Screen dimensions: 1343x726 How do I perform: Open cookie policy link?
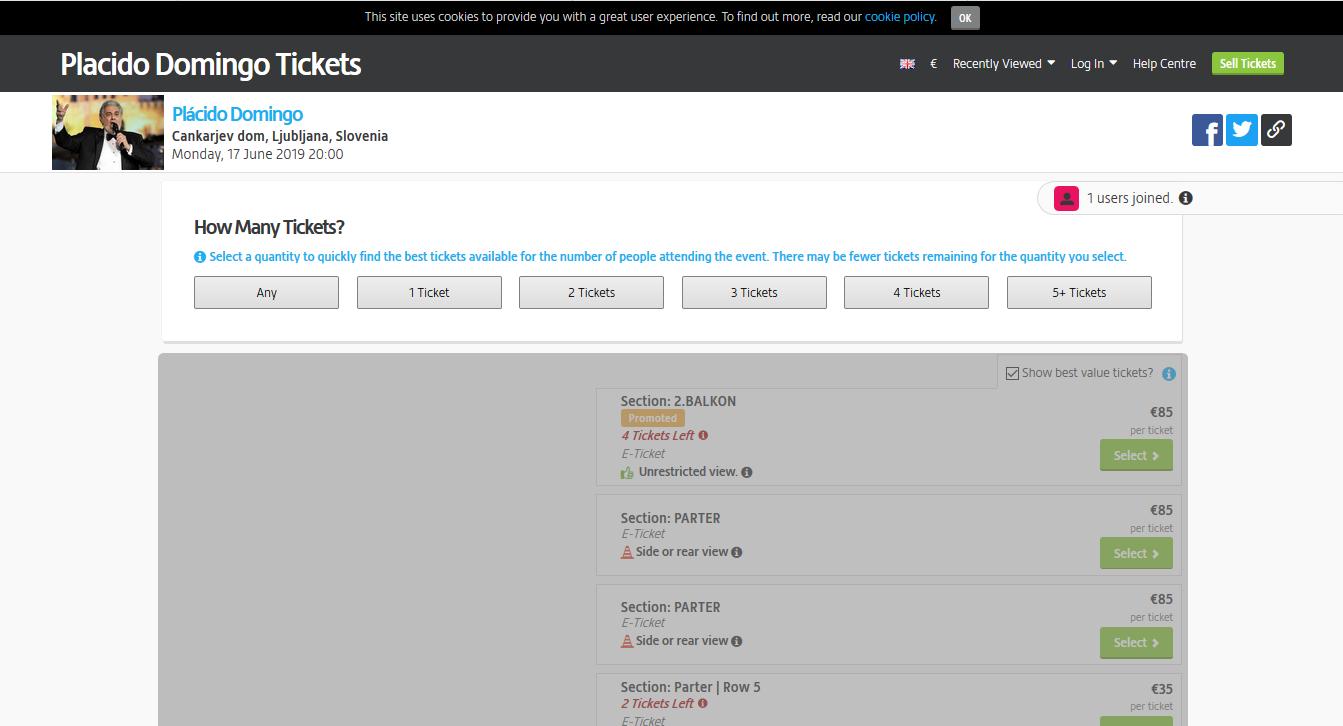[x=900, y=16]
